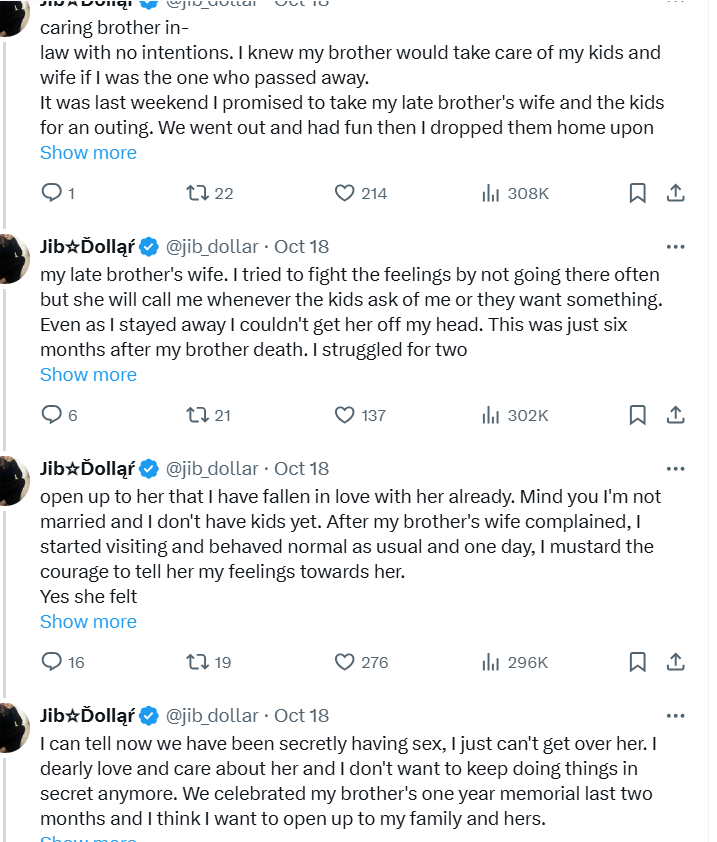Bookmark the tweet with 308K views

pyautogui.click(x=637, y=193)
